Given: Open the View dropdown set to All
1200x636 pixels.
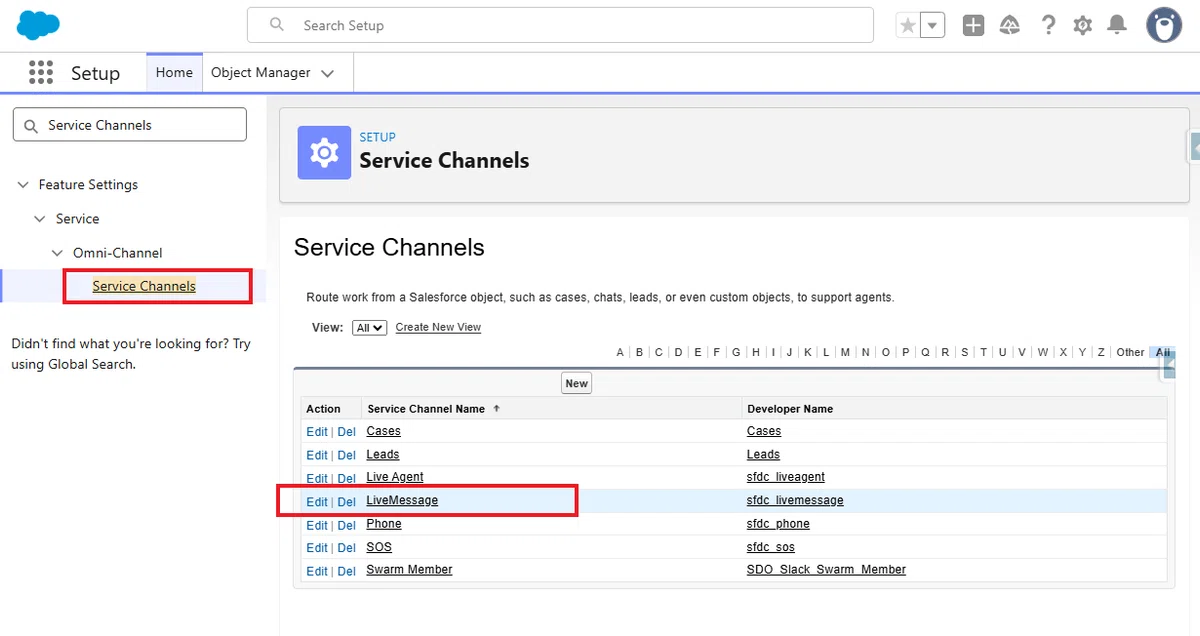Looking at the screenshot, I should (x=370, y=327).
